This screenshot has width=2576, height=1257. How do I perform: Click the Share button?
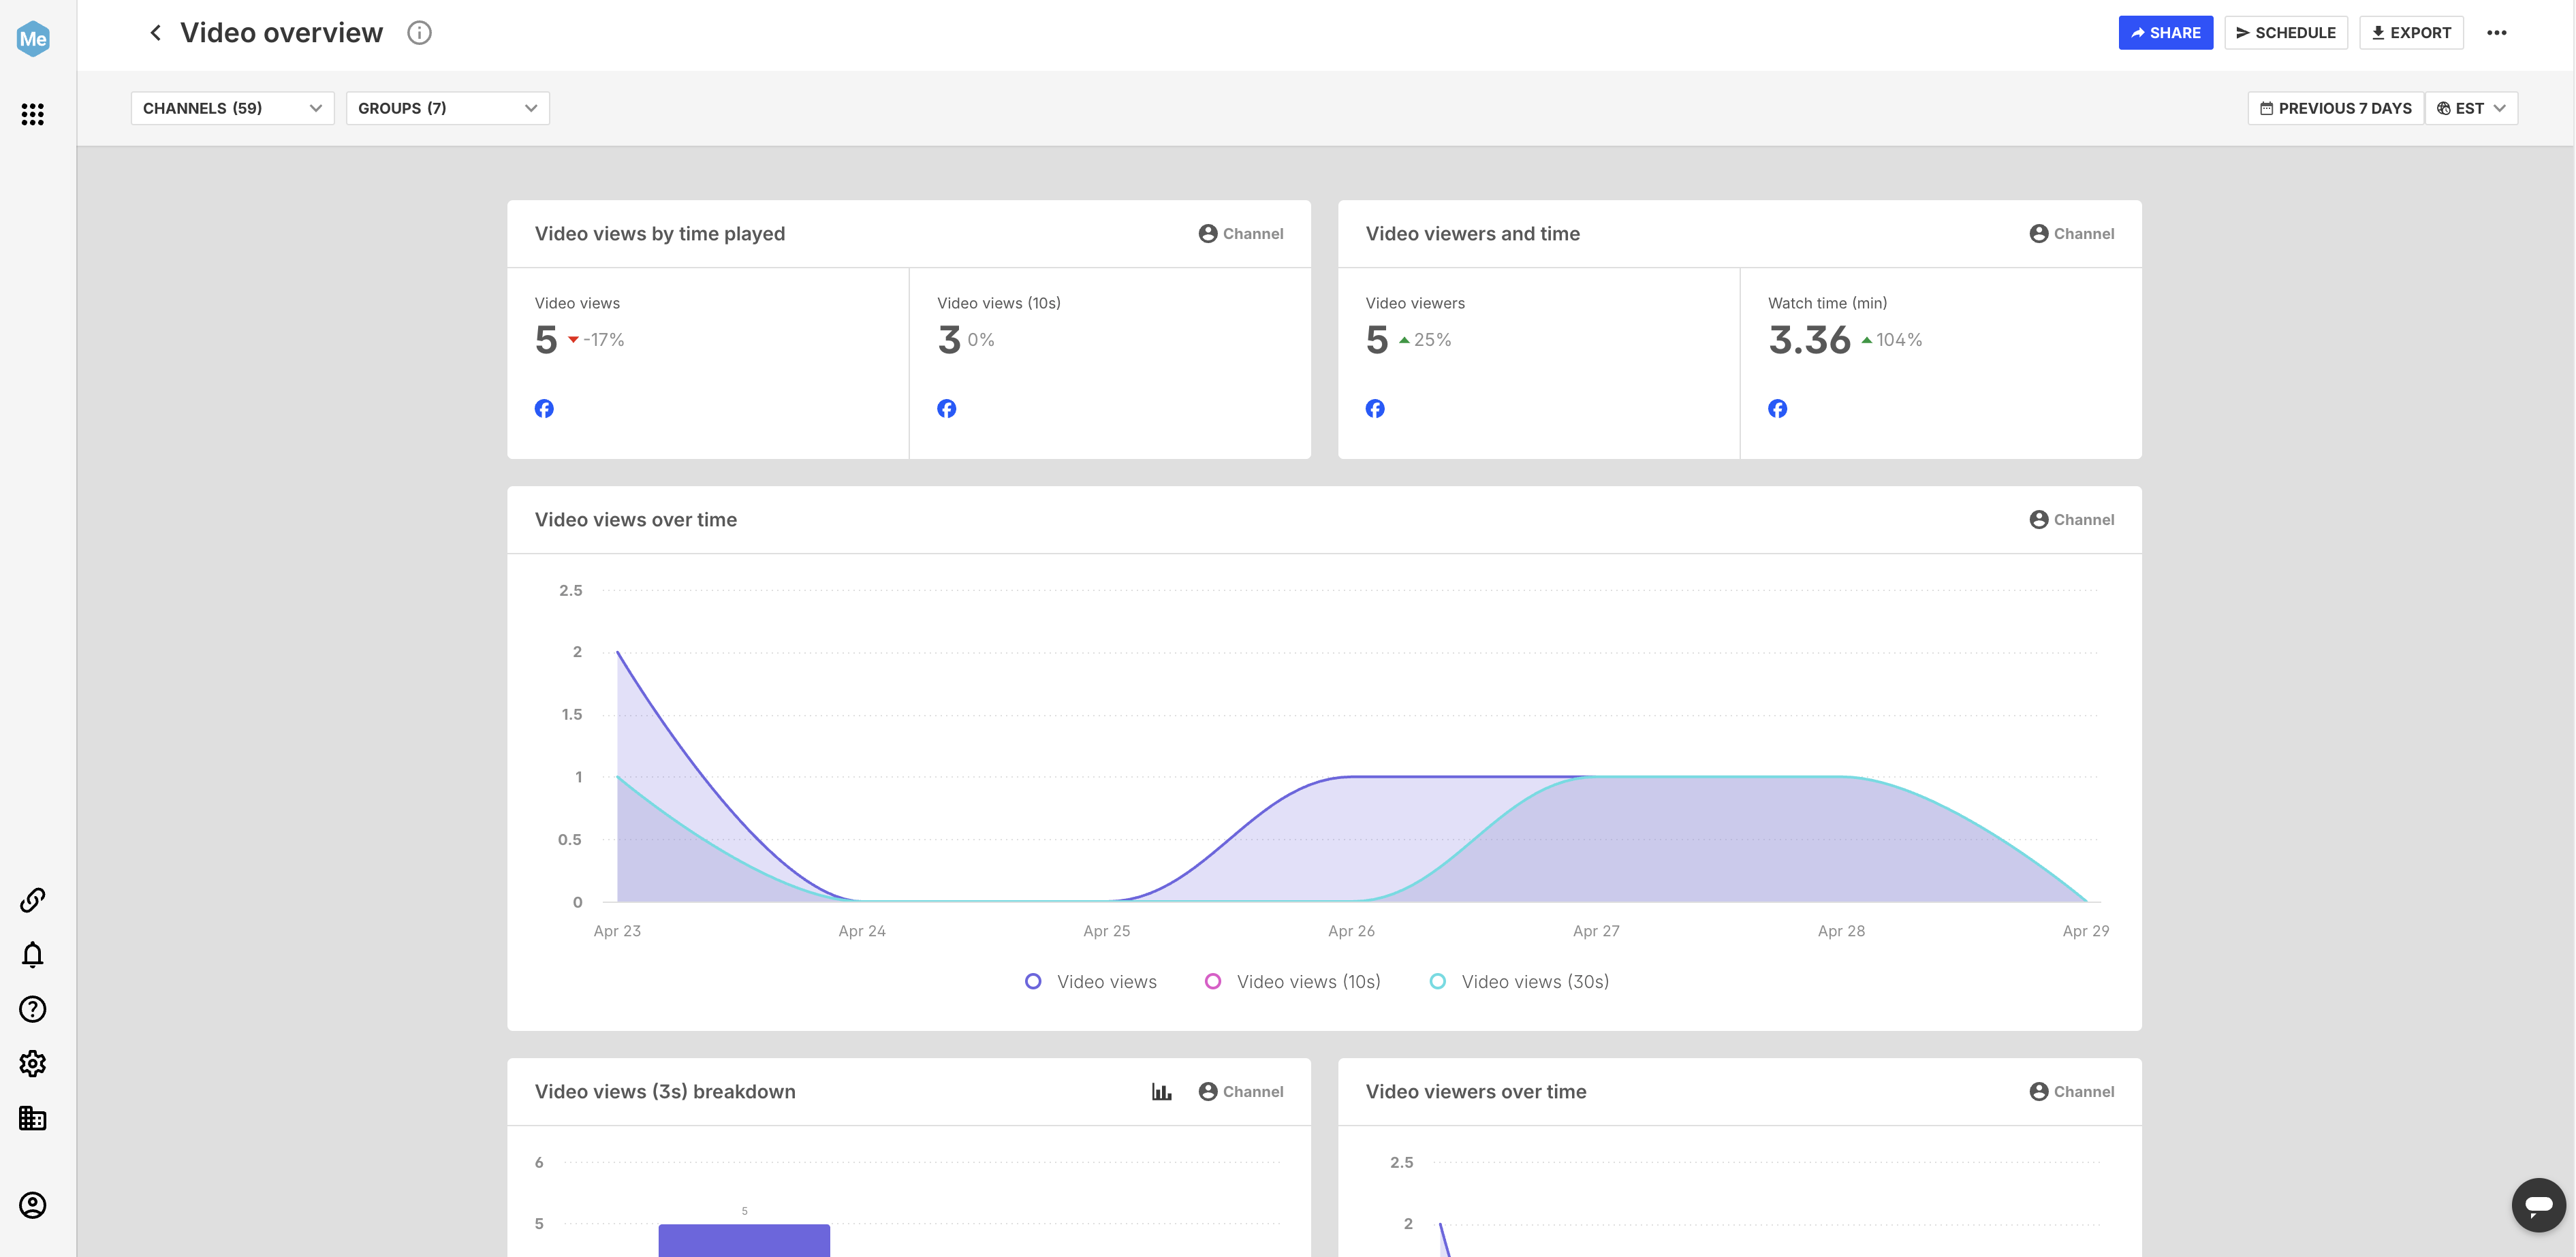(2165, 33)
